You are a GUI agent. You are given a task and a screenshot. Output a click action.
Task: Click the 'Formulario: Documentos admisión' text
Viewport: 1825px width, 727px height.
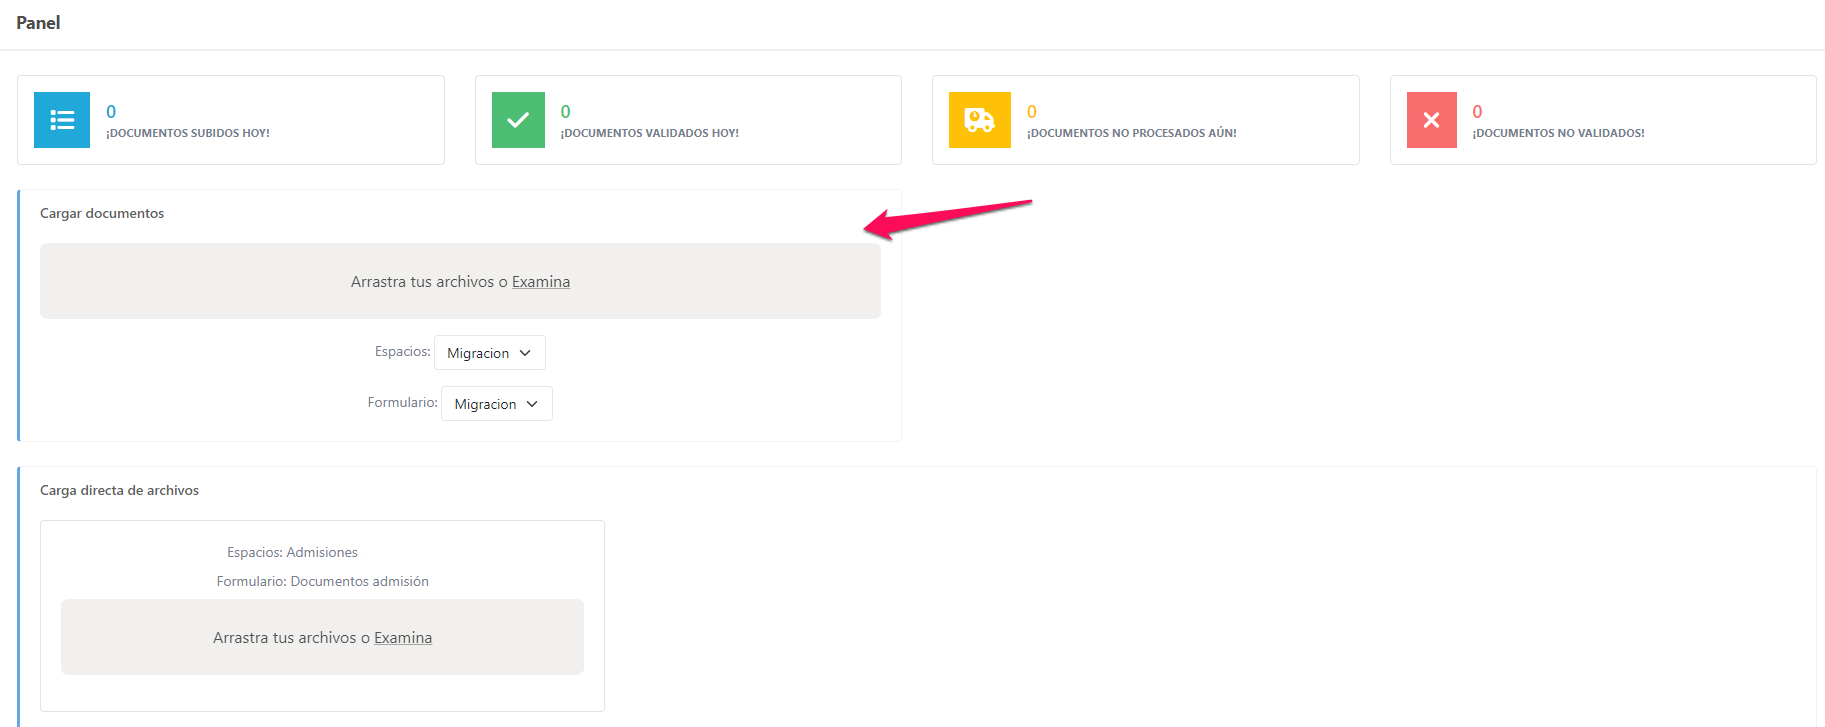[x=322, y=581]
